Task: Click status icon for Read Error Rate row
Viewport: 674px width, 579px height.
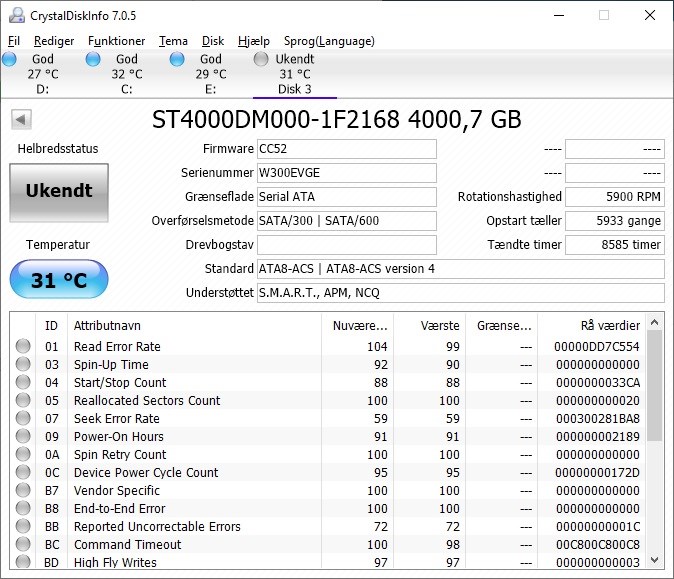Action: (x=23, y=346)
